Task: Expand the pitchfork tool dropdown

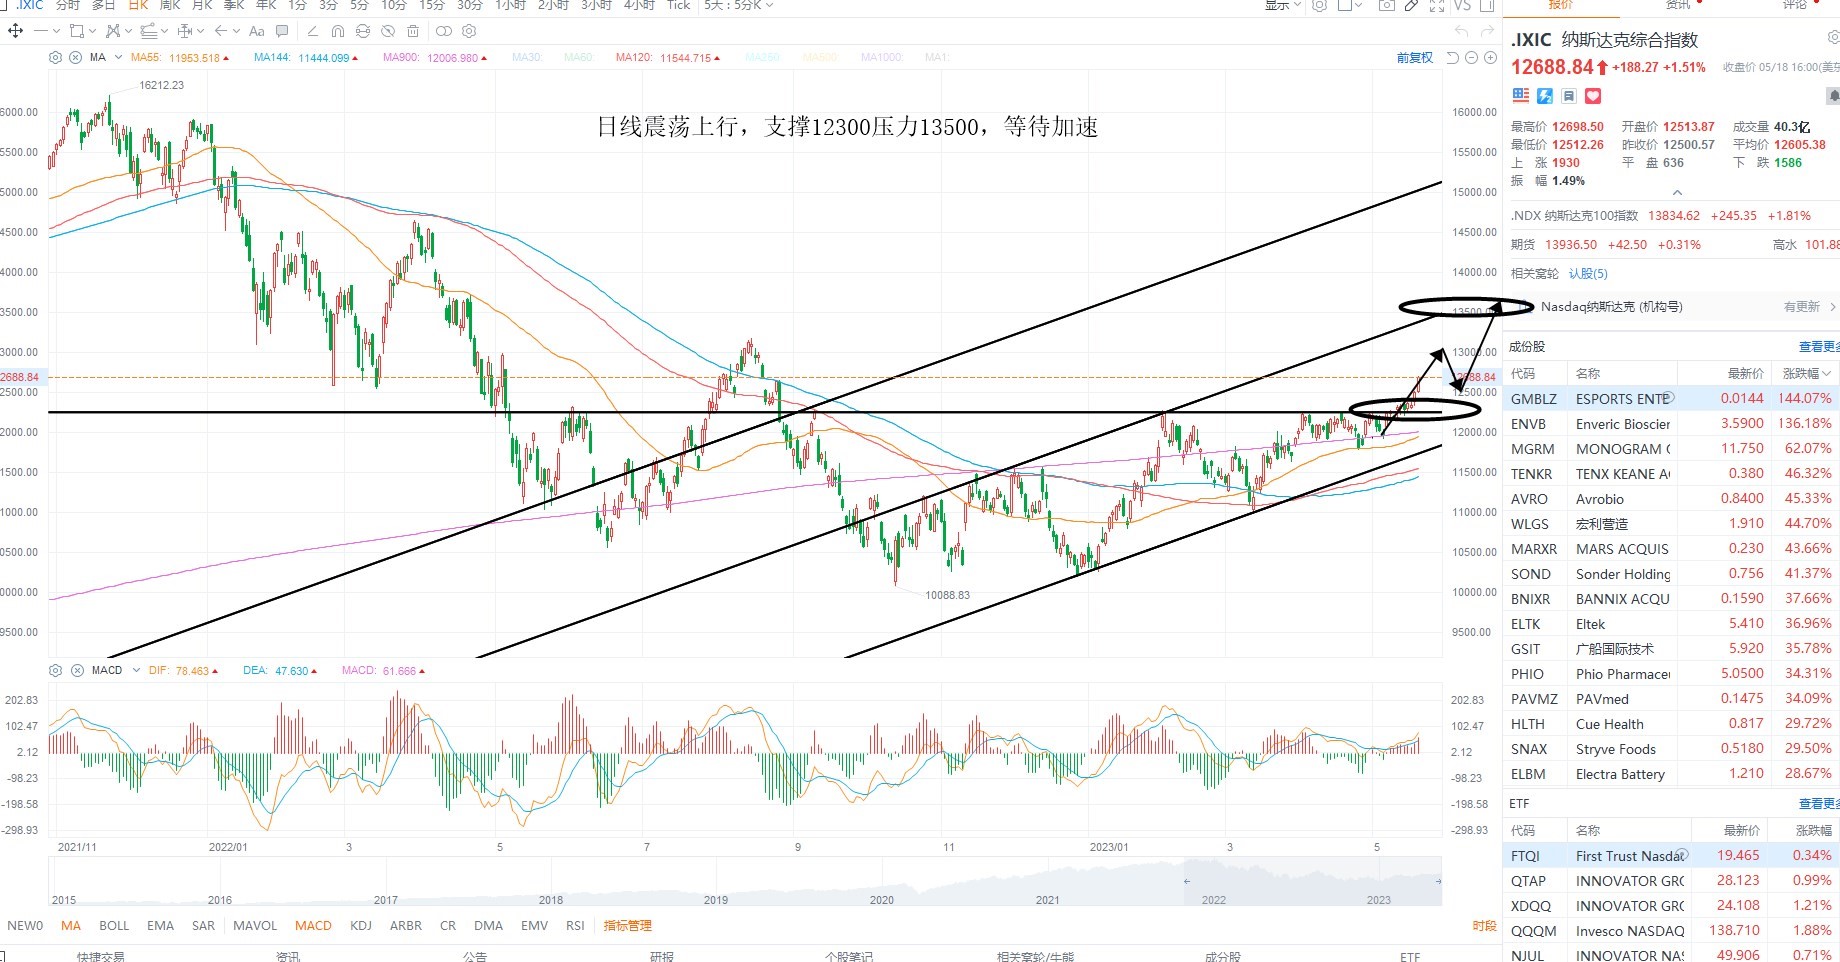Action: coord(127,31)
